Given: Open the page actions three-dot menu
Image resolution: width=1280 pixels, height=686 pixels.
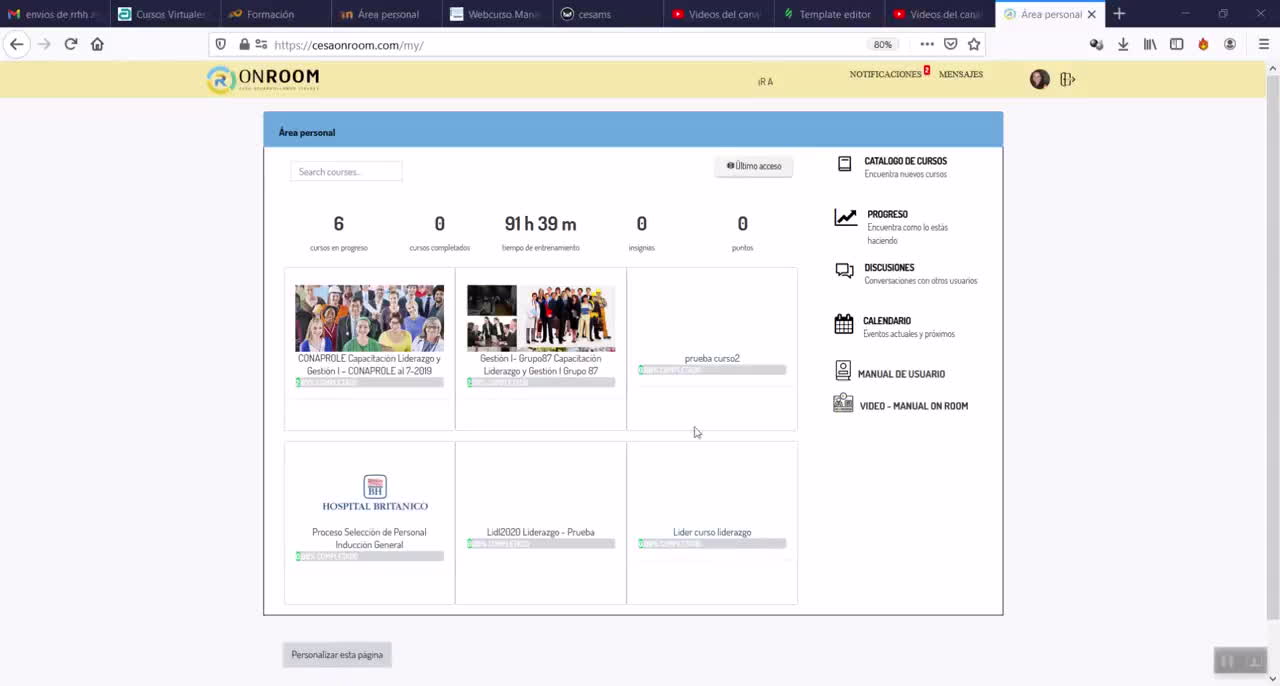Looking at the screenshot, I should (x=927, y=44).
